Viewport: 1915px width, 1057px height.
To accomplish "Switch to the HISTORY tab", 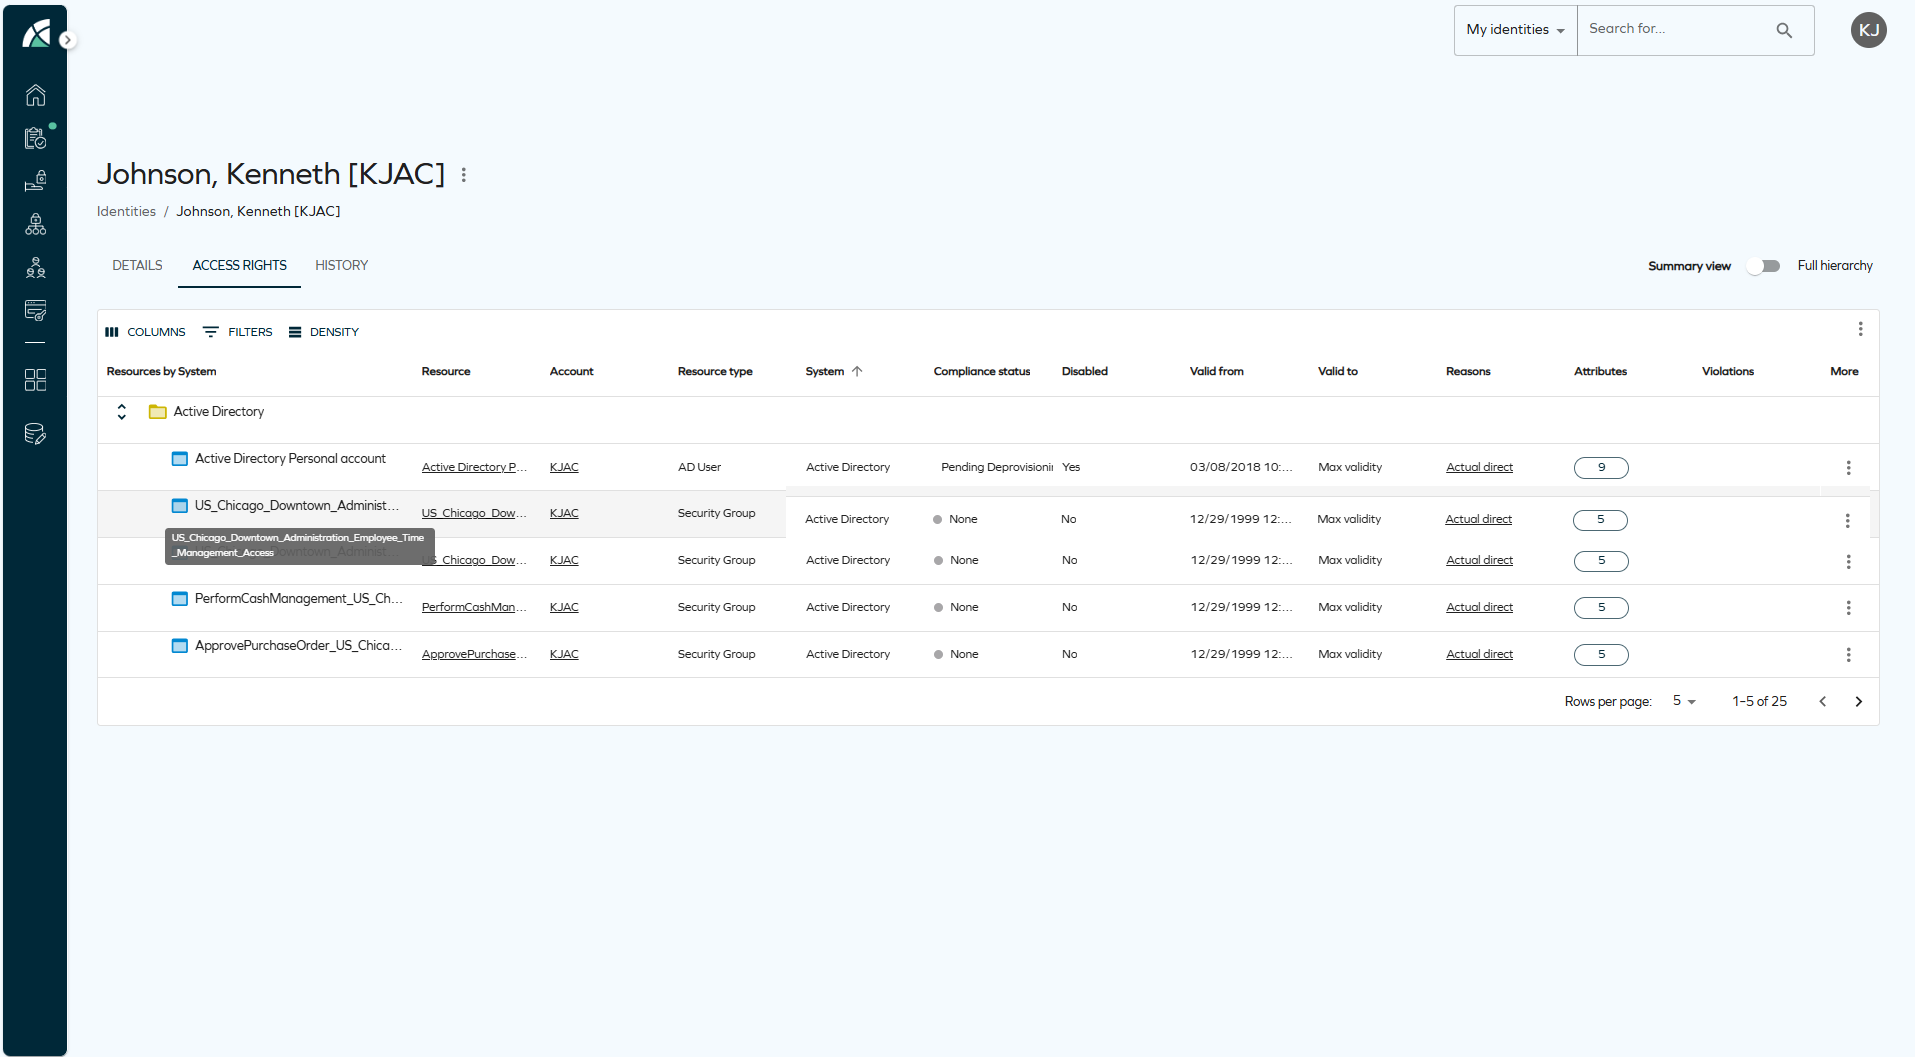I will [x=341, y=266].
